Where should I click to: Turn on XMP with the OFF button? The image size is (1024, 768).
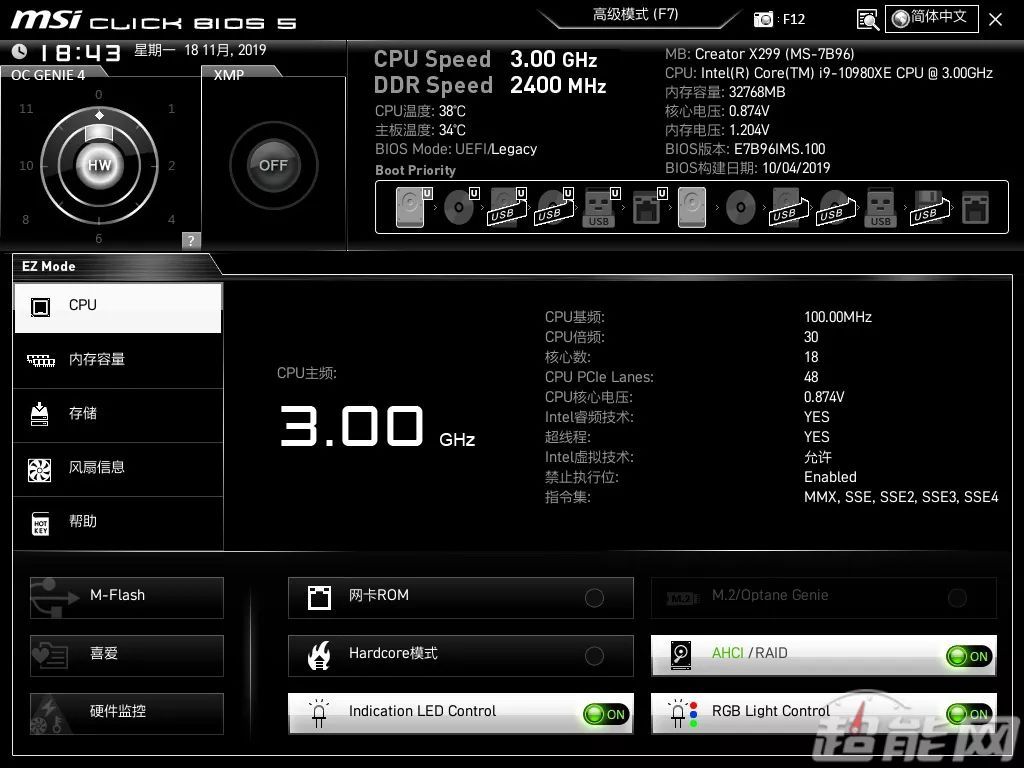click(273, 165)
